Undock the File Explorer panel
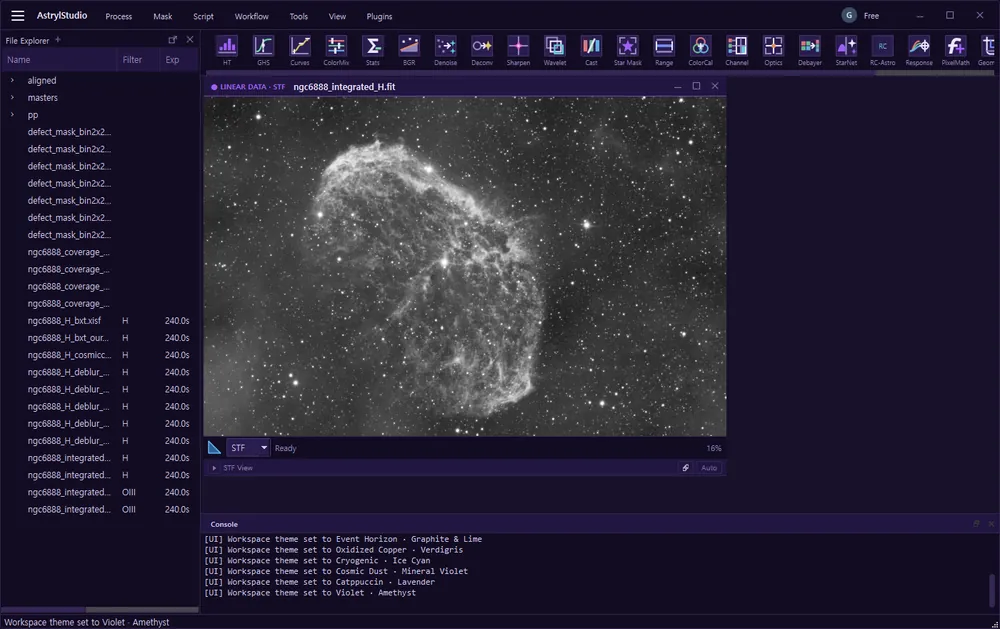This screenshot has height=629, width=1000. tap(172, 40)
